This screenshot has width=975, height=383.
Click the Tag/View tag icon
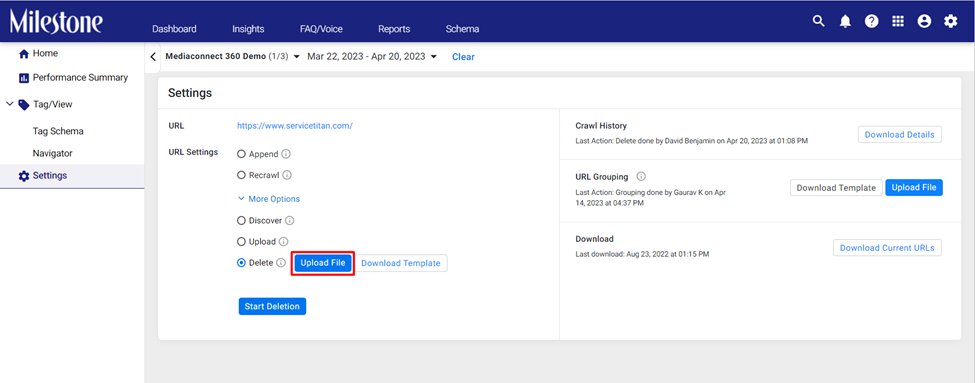24,104
